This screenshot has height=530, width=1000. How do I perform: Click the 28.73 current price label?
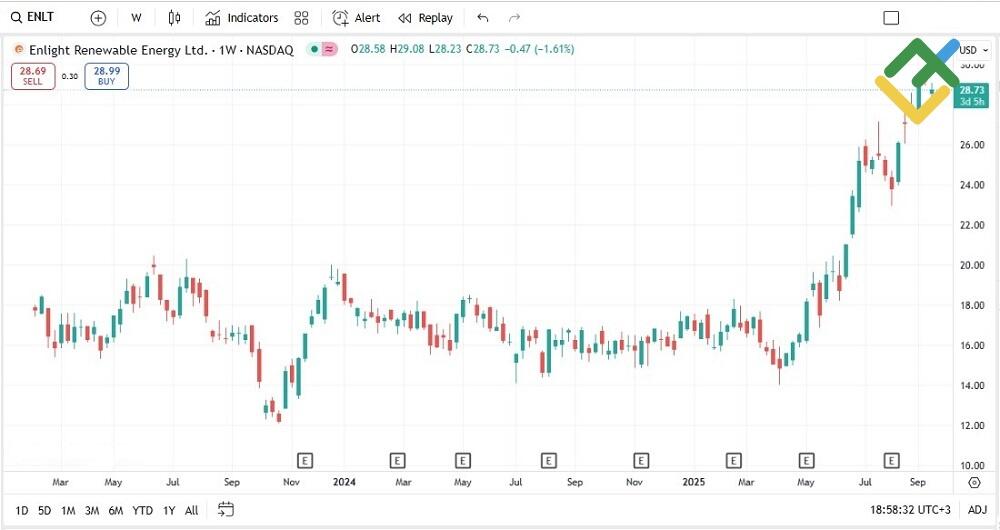click(x=971, y=96)
